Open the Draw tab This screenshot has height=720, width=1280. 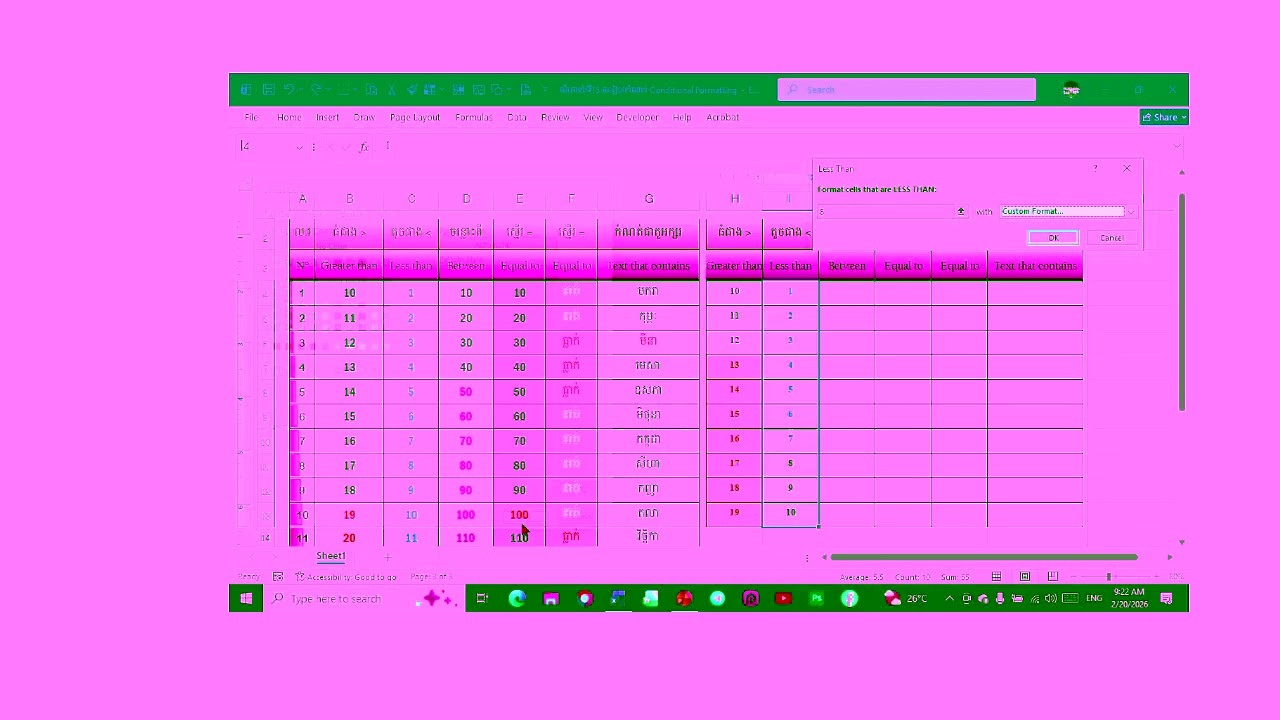364,117
